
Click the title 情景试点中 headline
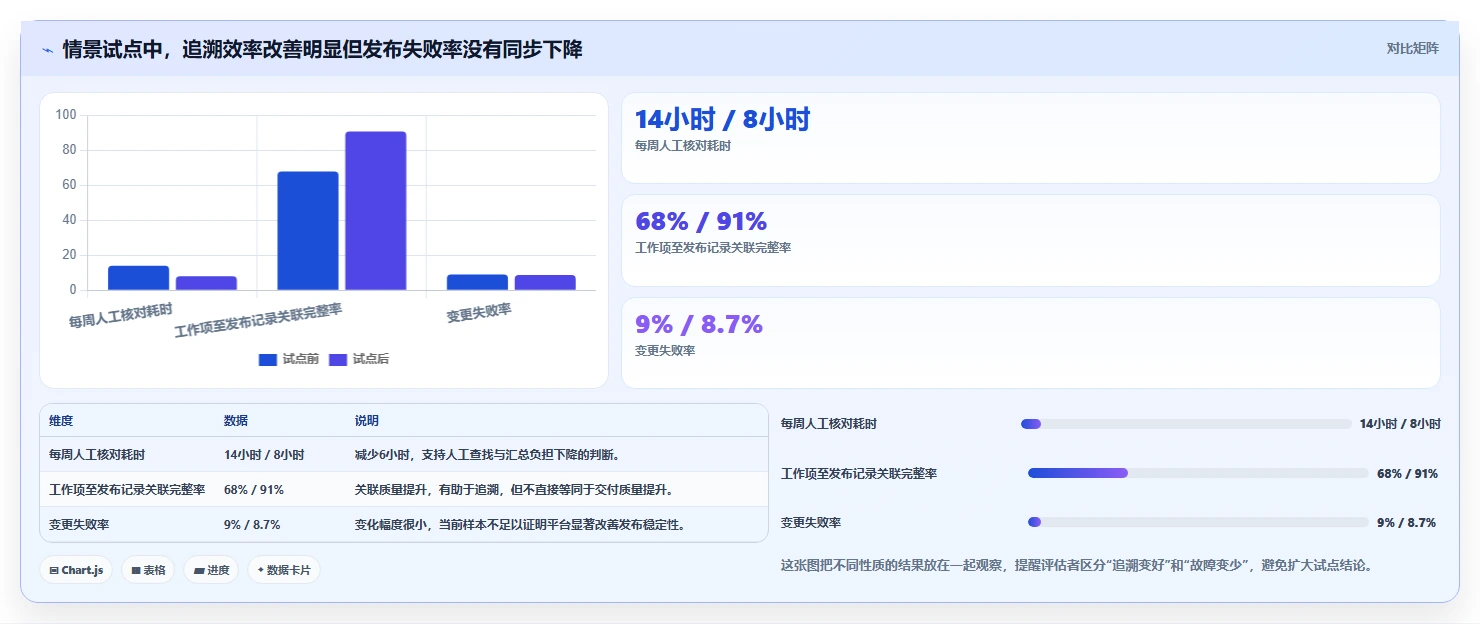322,49
